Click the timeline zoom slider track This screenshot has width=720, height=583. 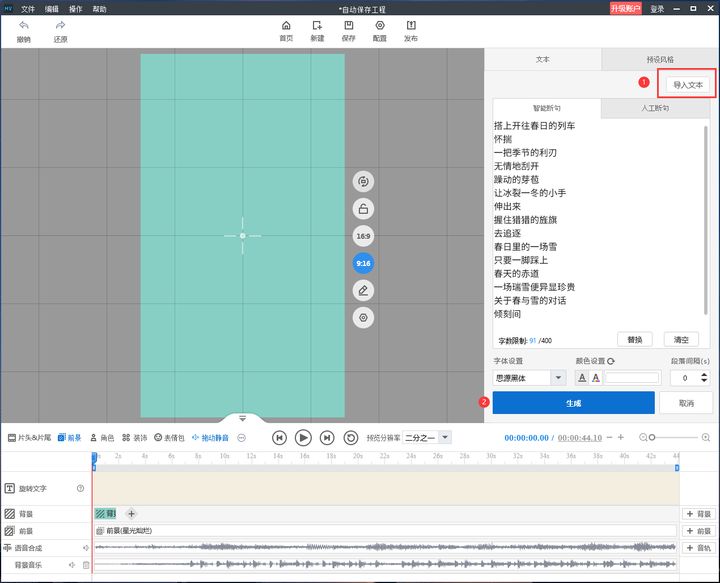[x=675, y=437]
